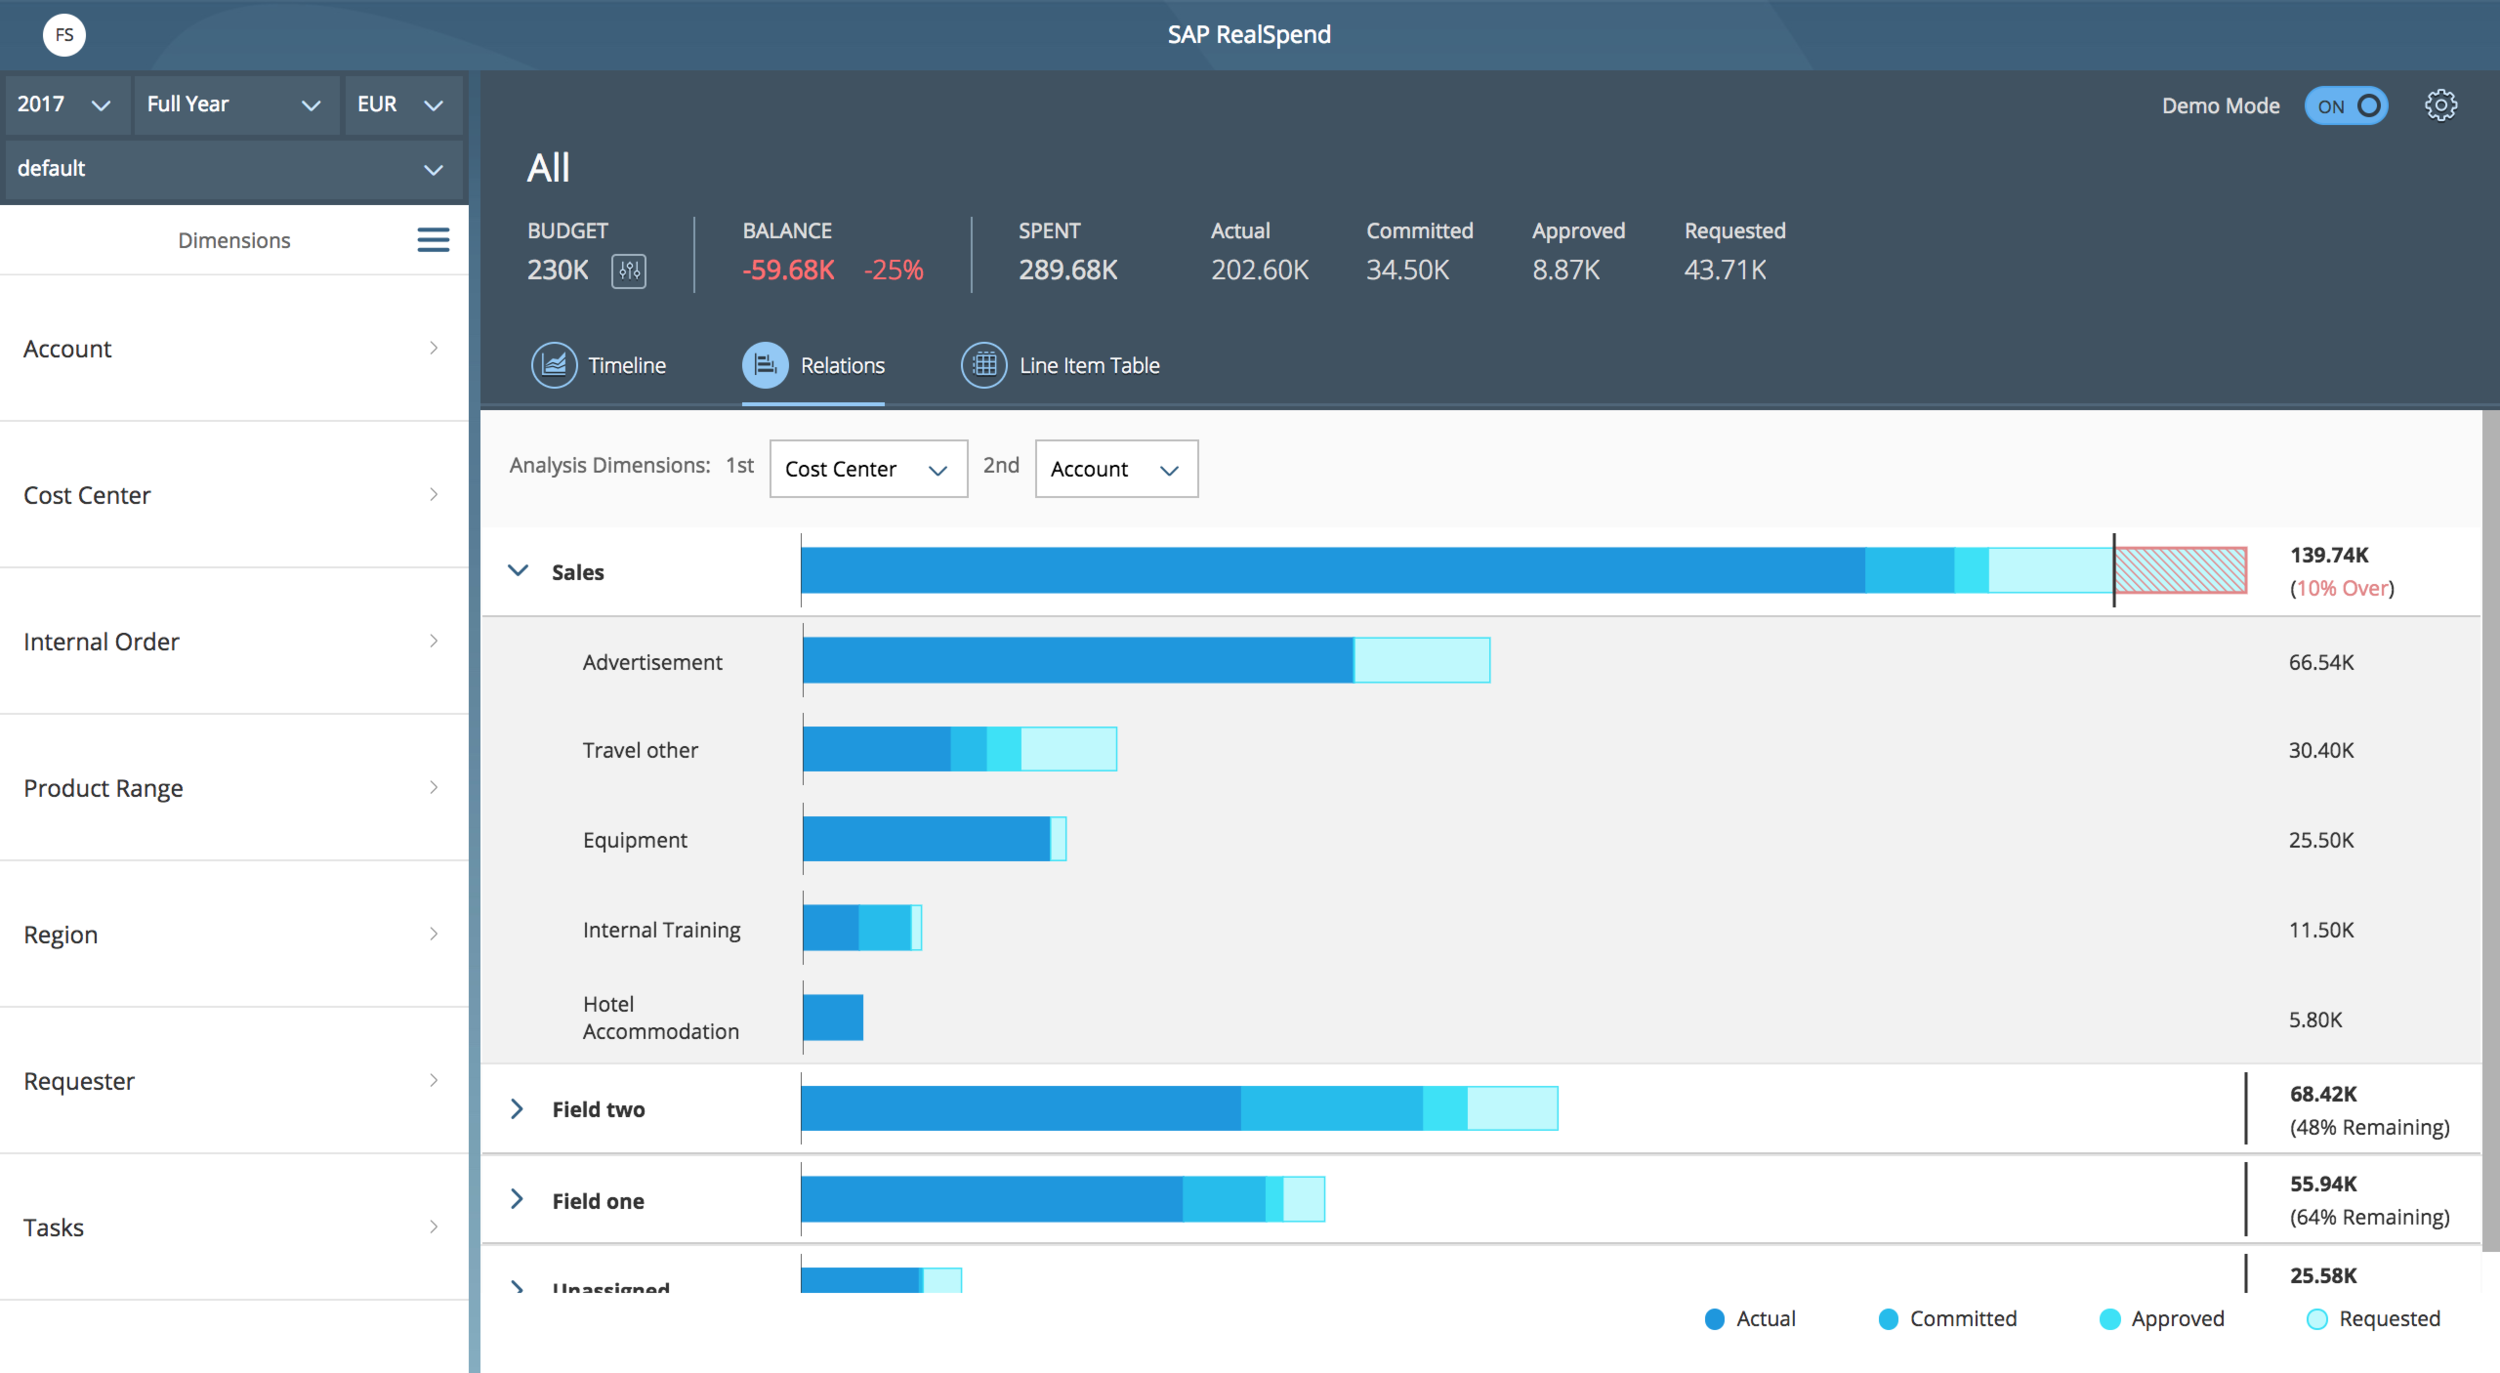Click the 68.42K Field two total
This screenshot has height=1373, width=2500.
click(2323, 1094)
